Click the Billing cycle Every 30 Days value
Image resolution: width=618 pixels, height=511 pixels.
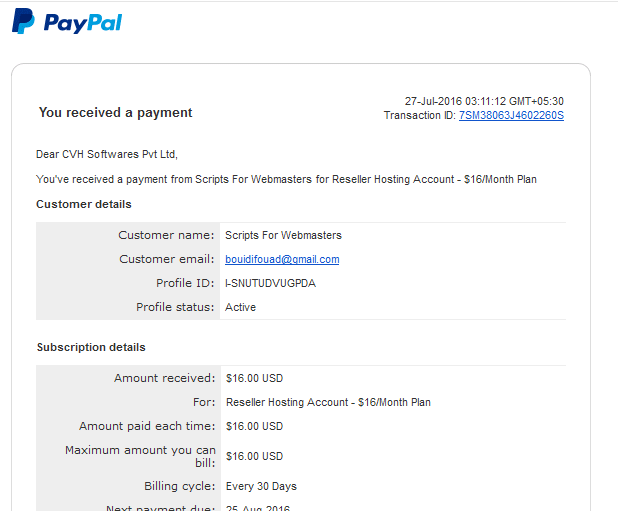tap(261, 486)
